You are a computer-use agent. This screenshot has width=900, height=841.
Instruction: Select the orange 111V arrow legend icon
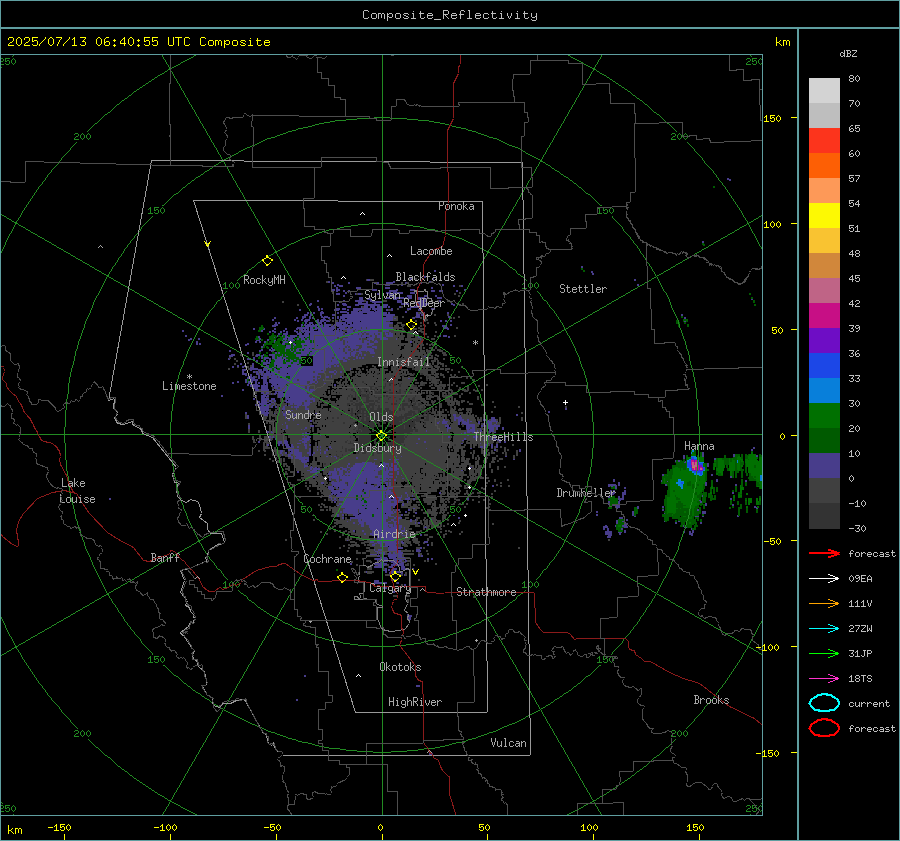click(x=824, y=603)
